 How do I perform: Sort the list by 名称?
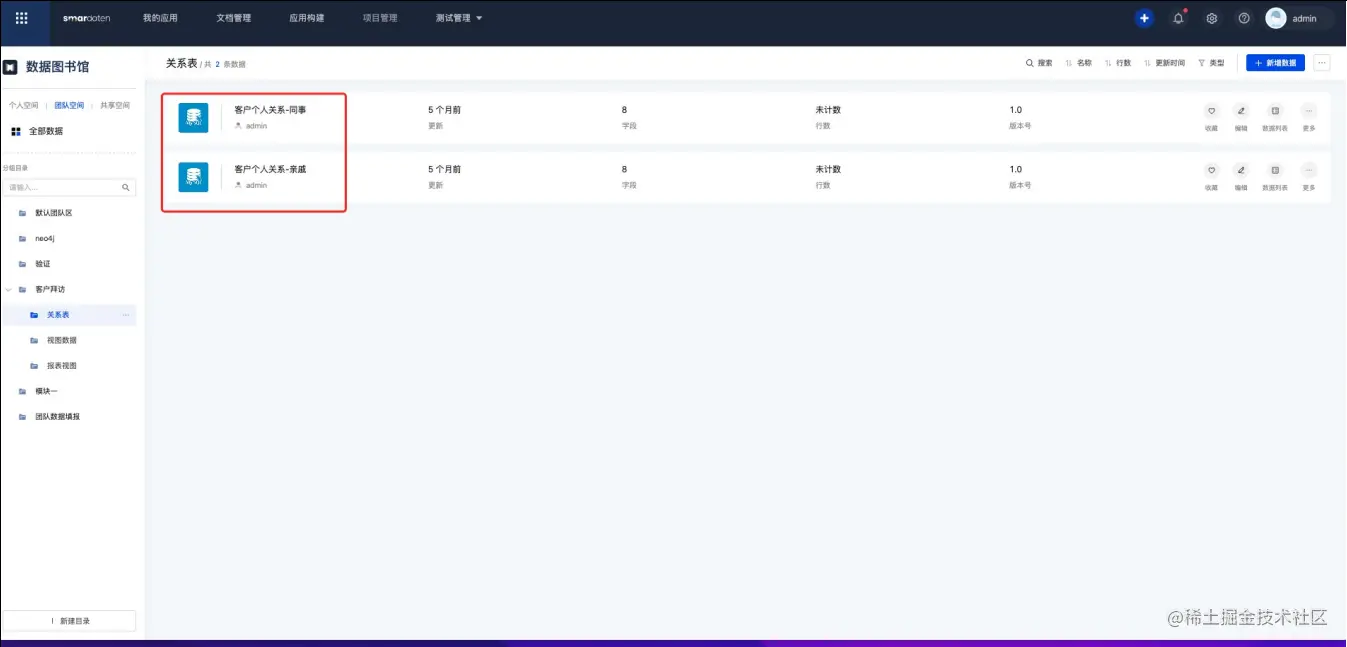(x=1079, y=63)
